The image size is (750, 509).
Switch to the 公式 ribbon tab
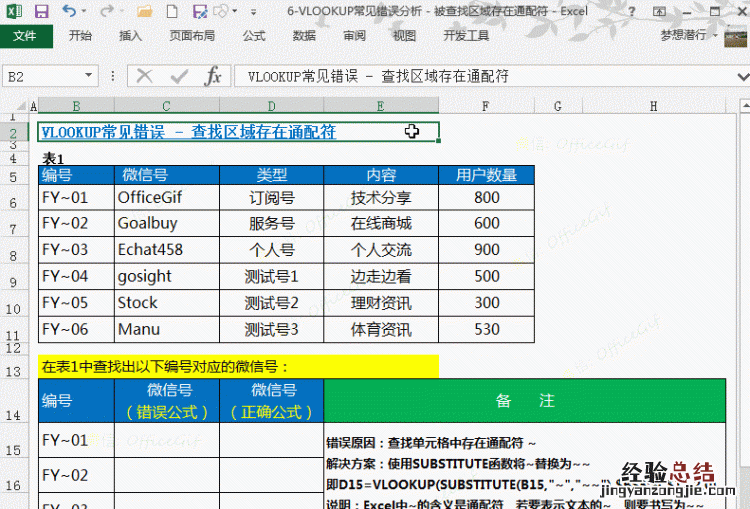click(x=254, y=35)
